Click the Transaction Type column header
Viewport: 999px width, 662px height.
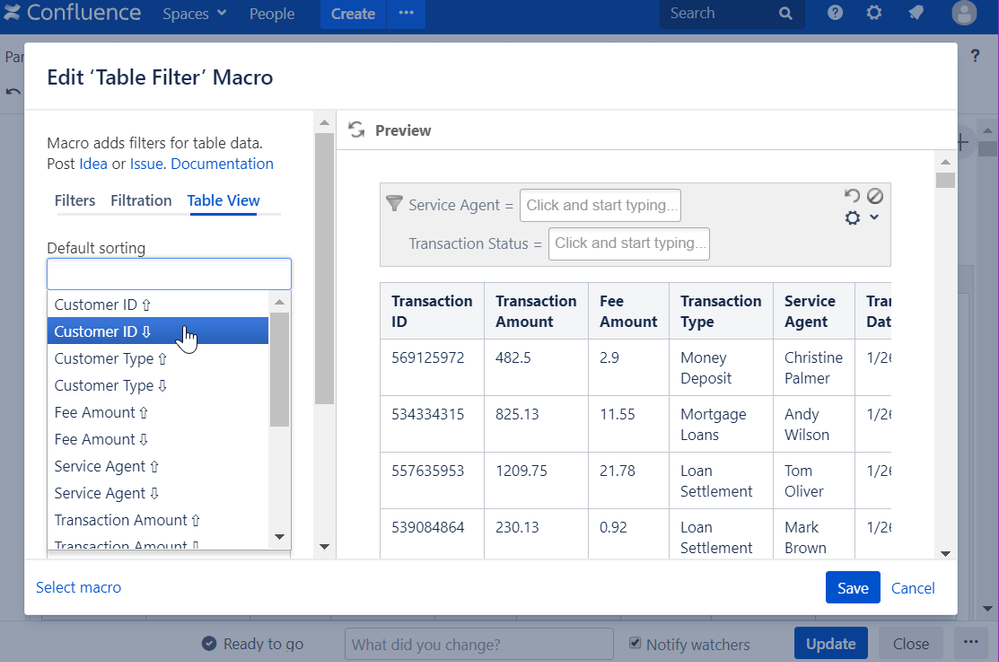point(721,311)
